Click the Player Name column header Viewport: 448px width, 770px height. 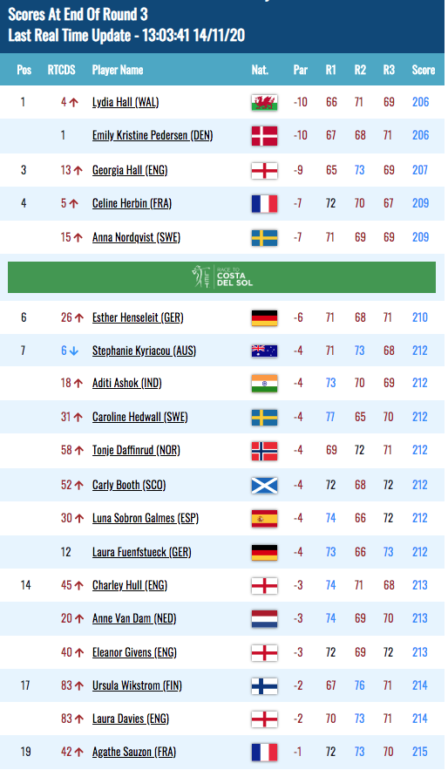pos(117,70)
